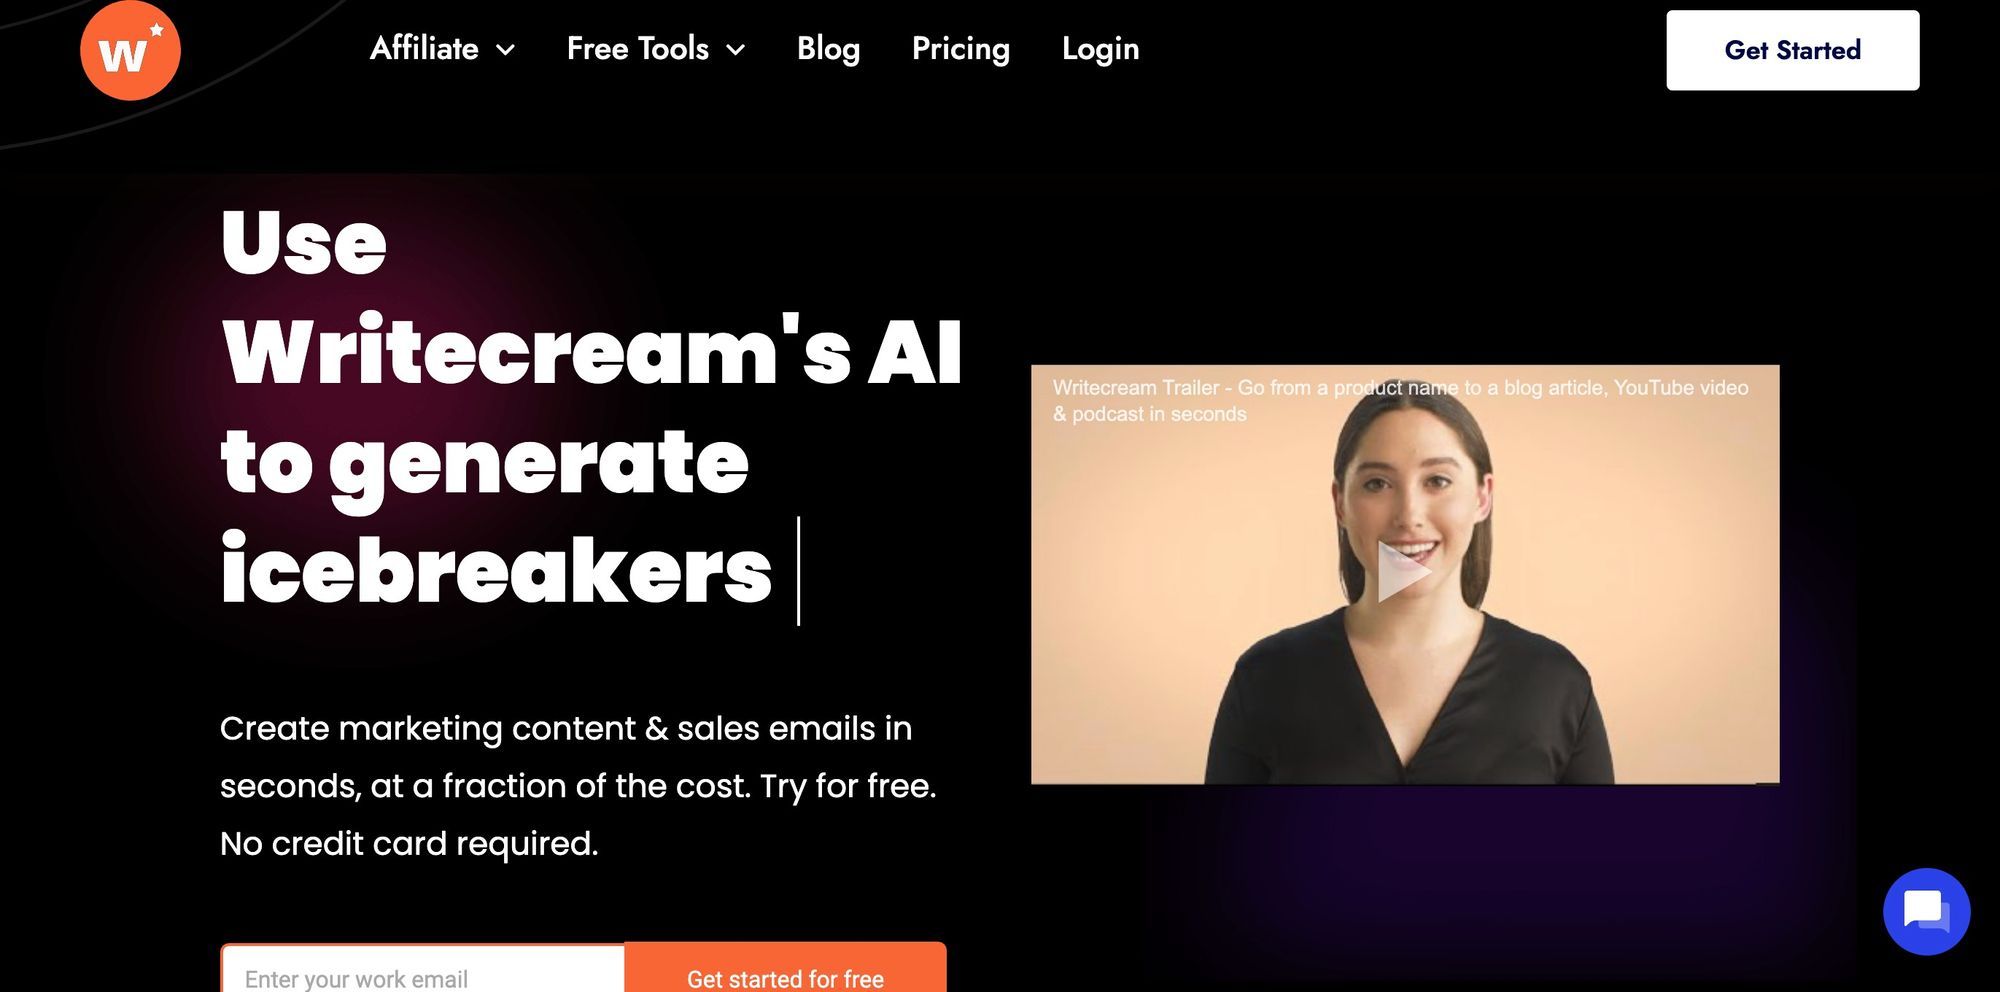
Task: Open the Writecream Trailer video title link
Action: click(1400, 400)
